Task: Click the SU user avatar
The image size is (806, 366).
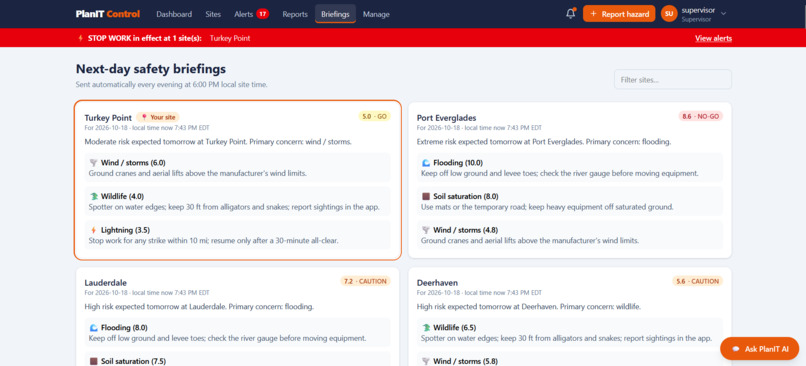Action: pos(669,14)
